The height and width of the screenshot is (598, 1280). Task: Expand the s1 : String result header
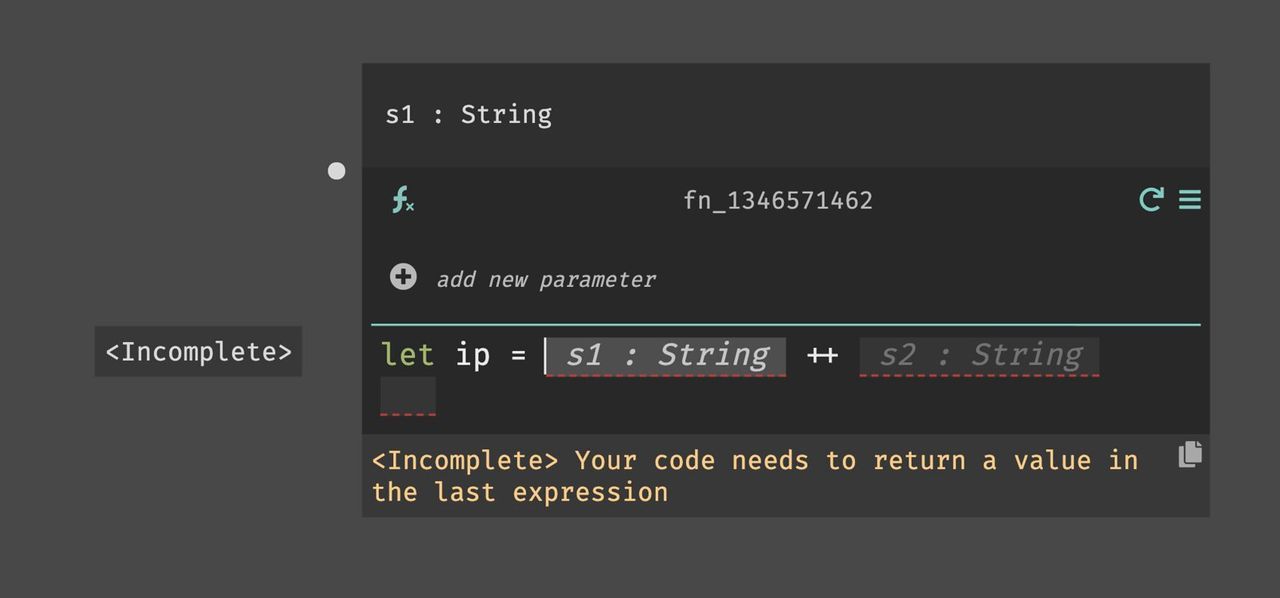point(469,114)
